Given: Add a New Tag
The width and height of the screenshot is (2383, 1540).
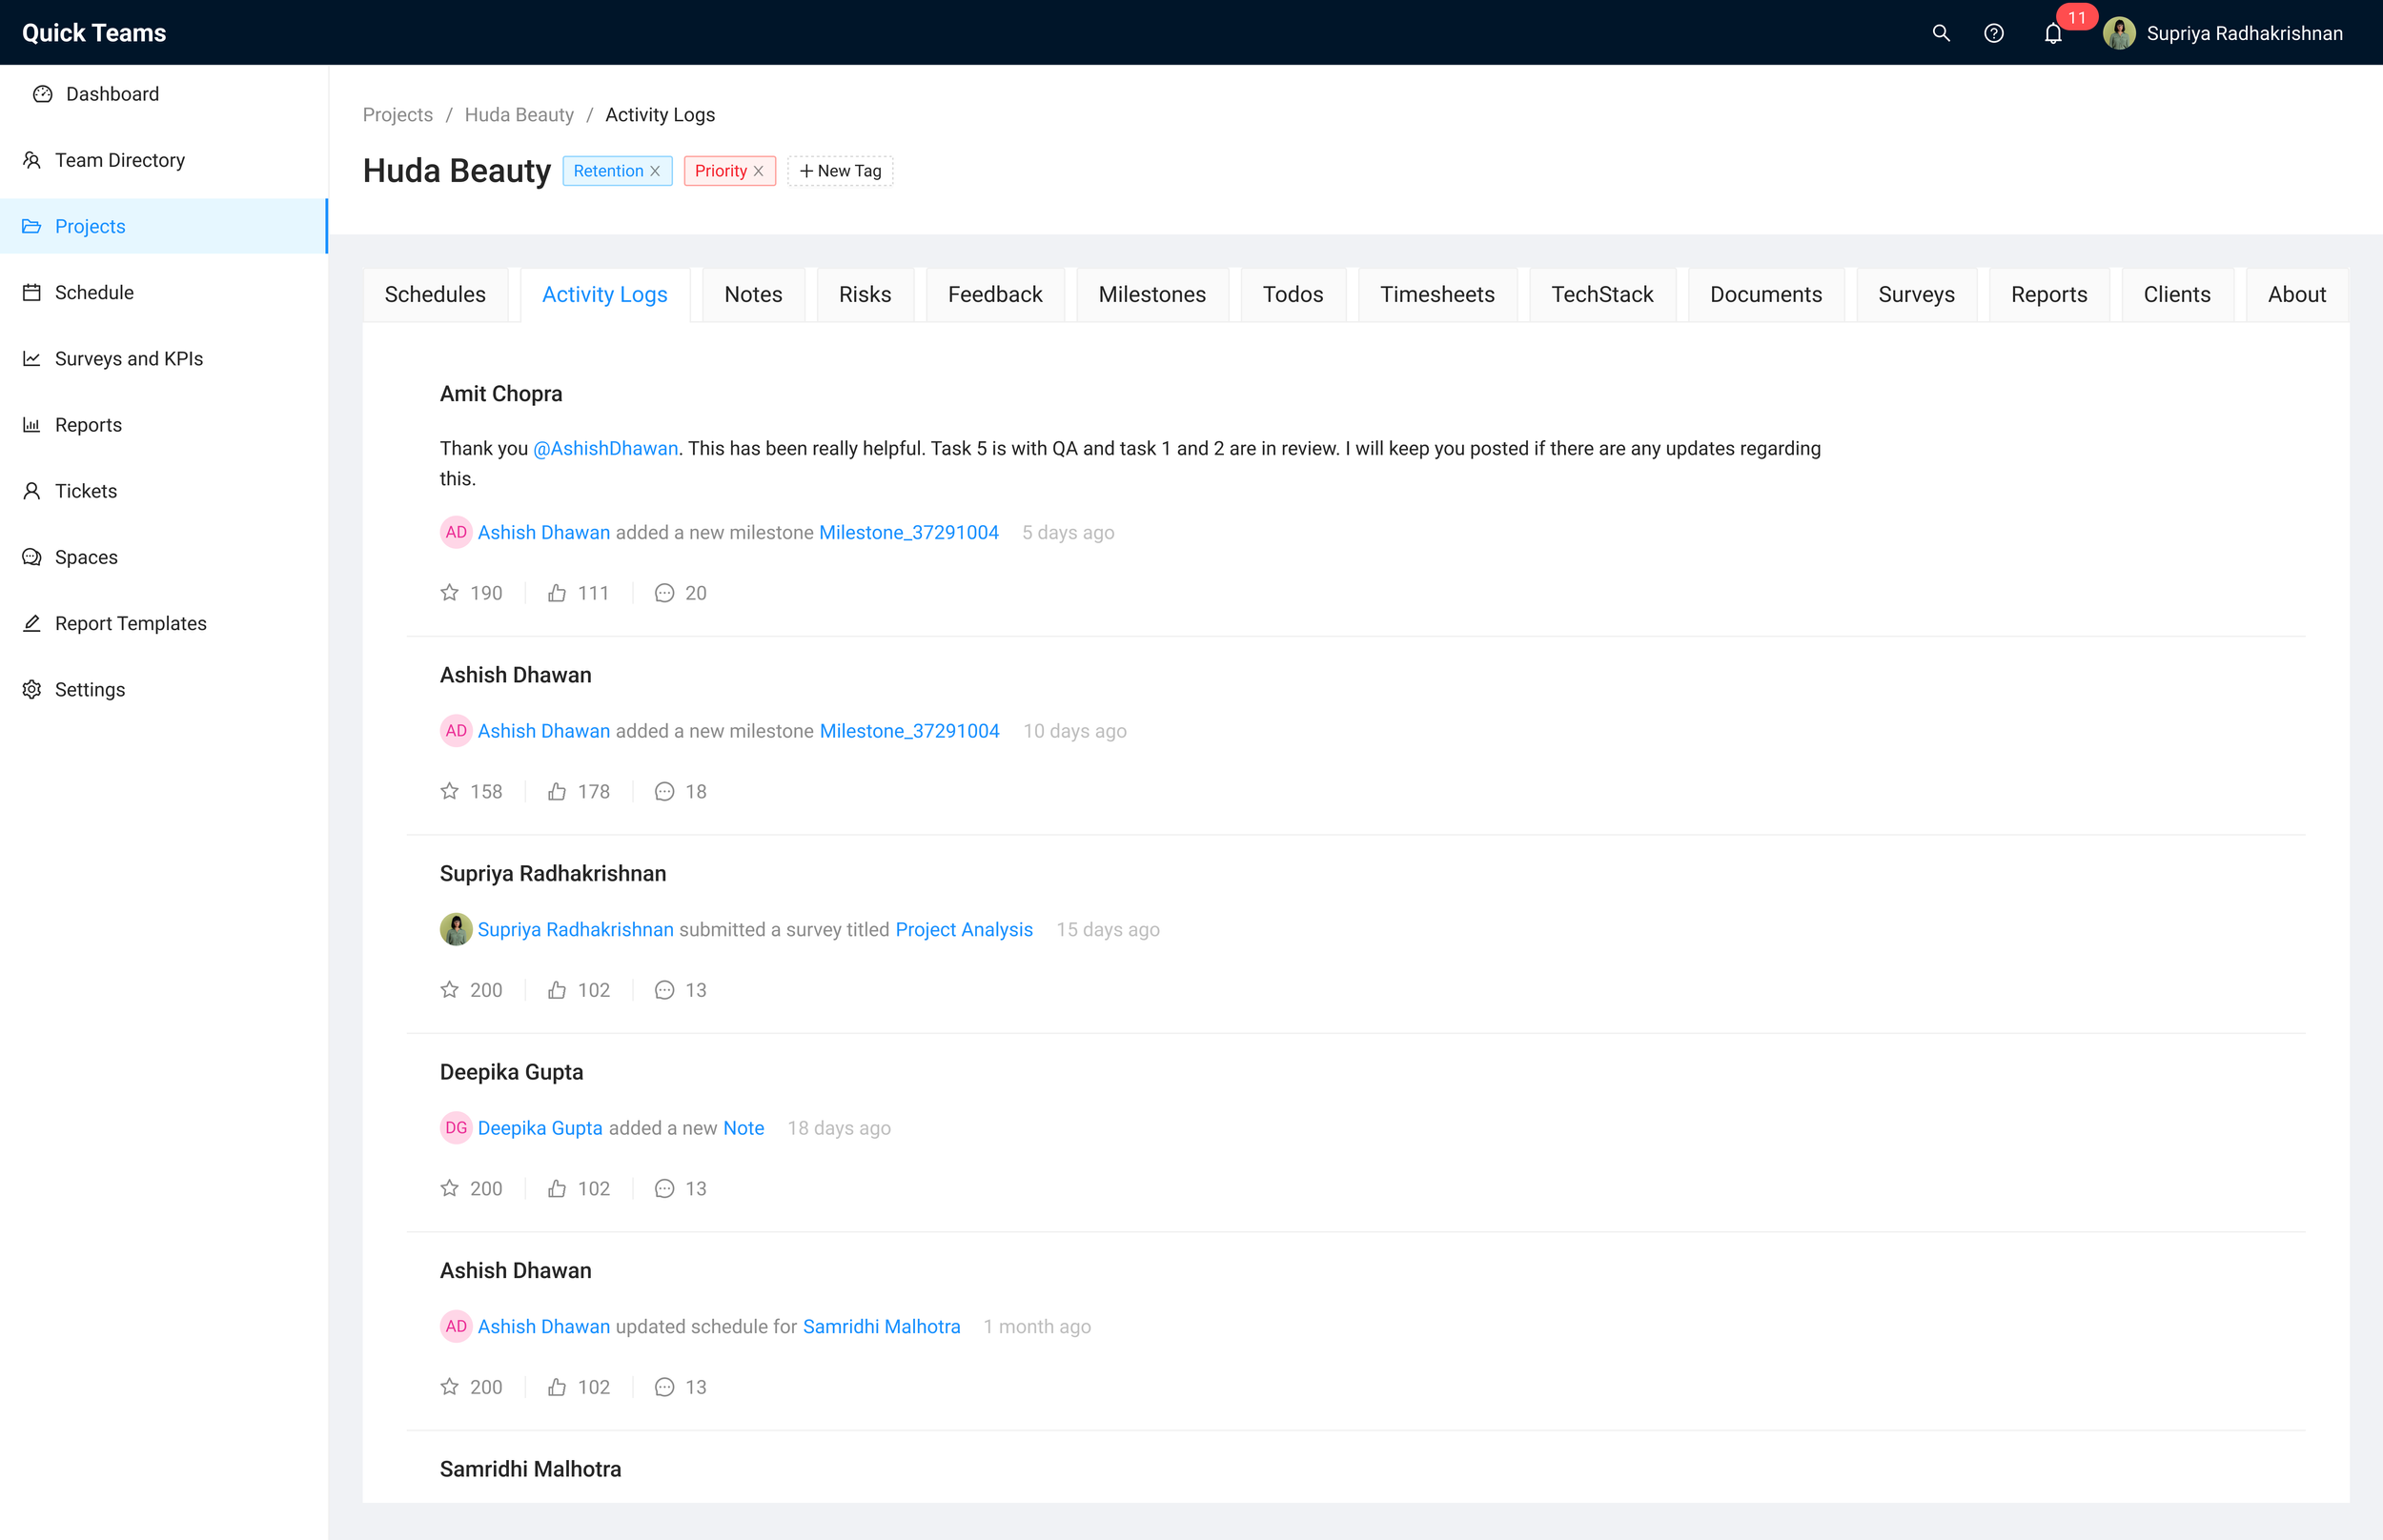Looking at the screenshot, I should 840,171.
